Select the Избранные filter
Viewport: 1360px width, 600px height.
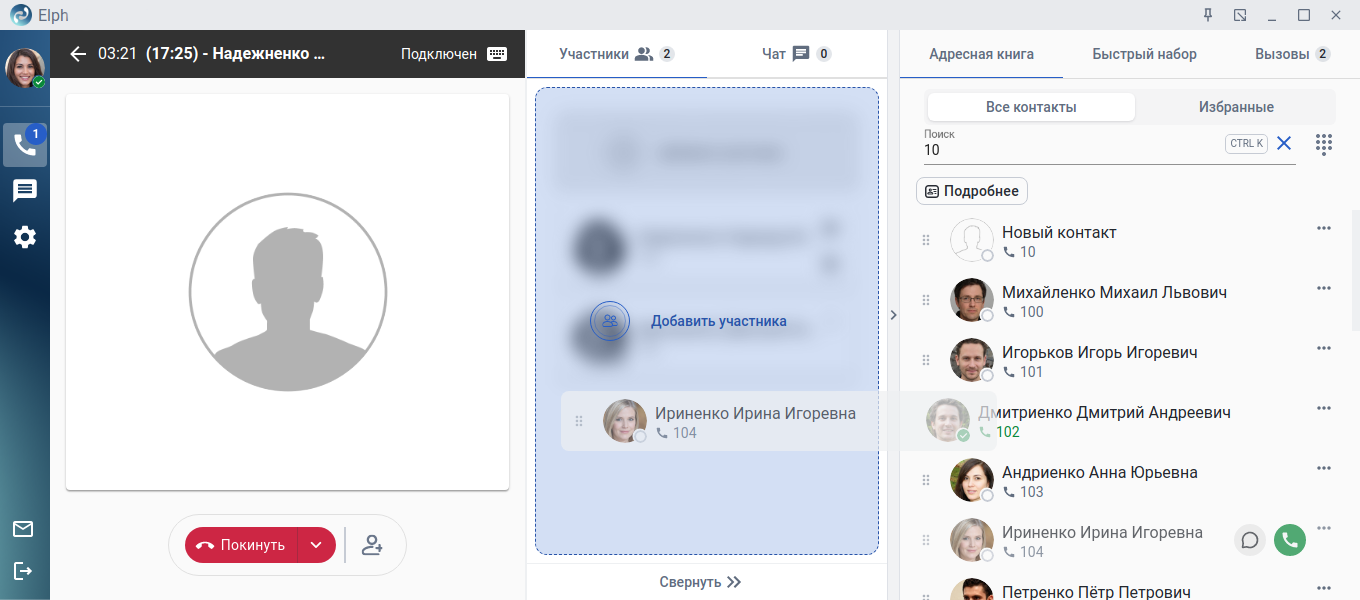tap(1236, 107)
